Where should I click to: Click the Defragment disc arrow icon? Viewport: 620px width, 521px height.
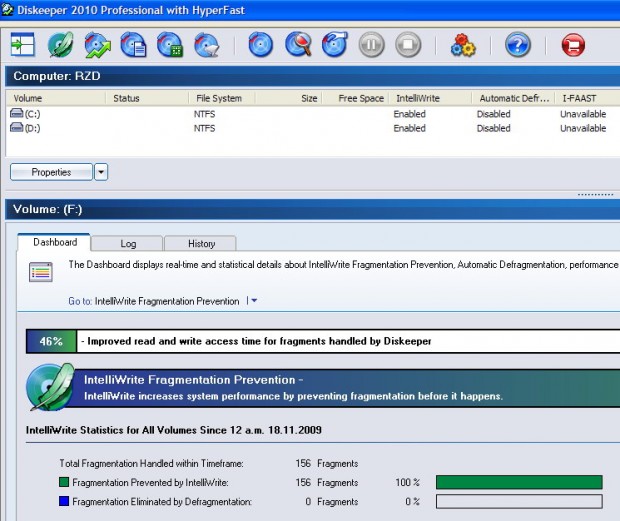335,45
